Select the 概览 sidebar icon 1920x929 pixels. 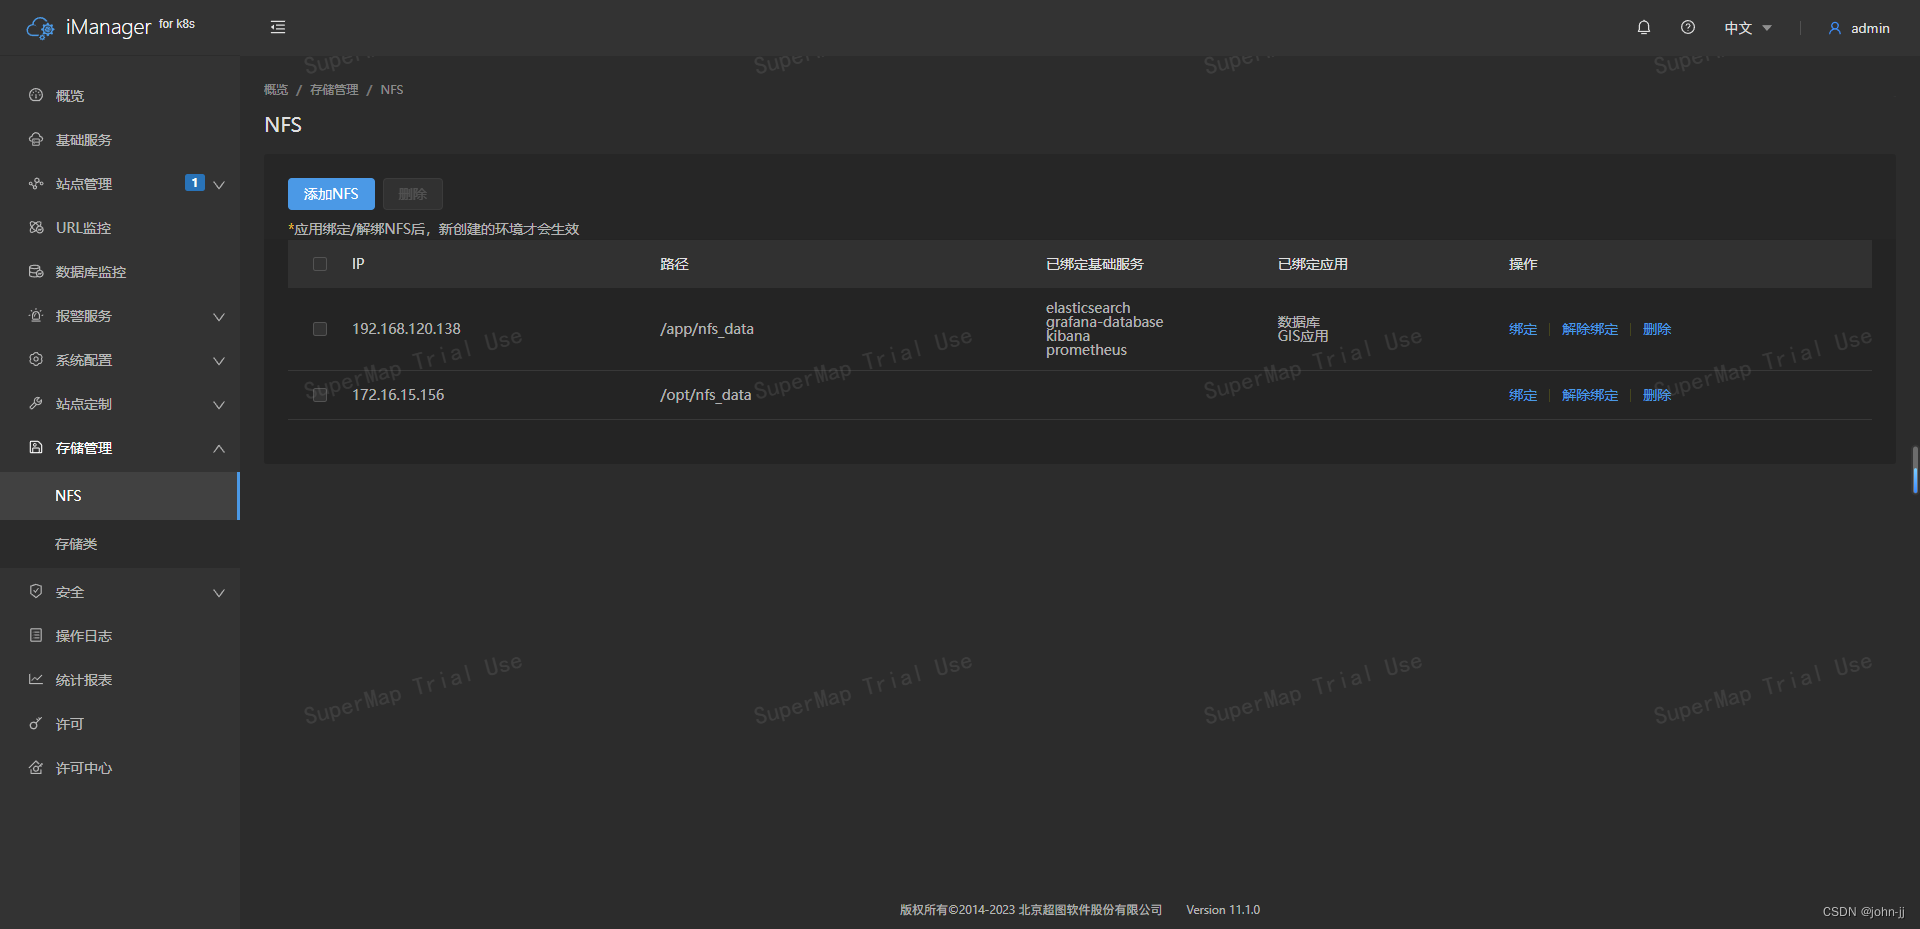(x=35, y=95)
